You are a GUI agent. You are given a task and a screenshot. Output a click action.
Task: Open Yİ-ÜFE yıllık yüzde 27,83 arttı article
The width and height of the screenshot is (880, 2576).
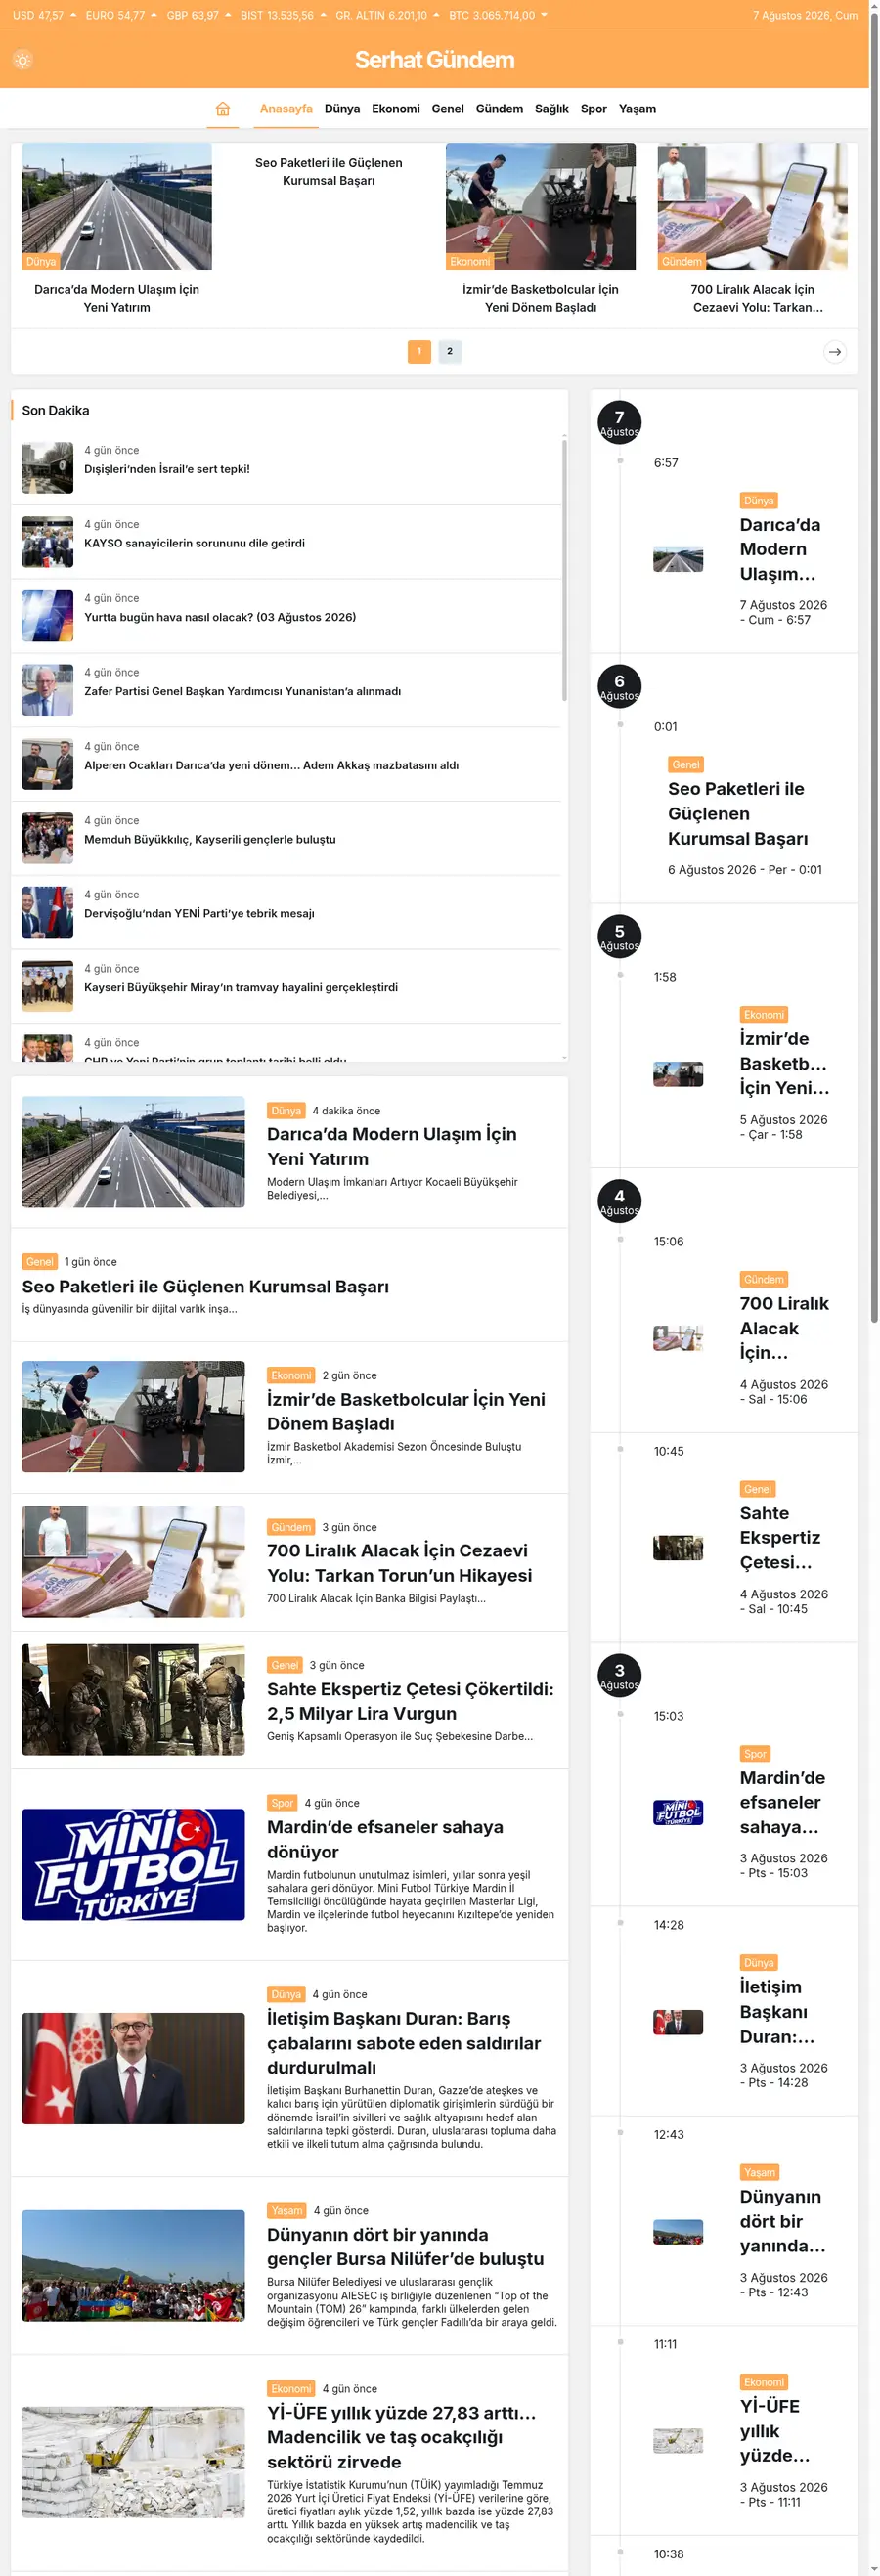[401, 2437]
